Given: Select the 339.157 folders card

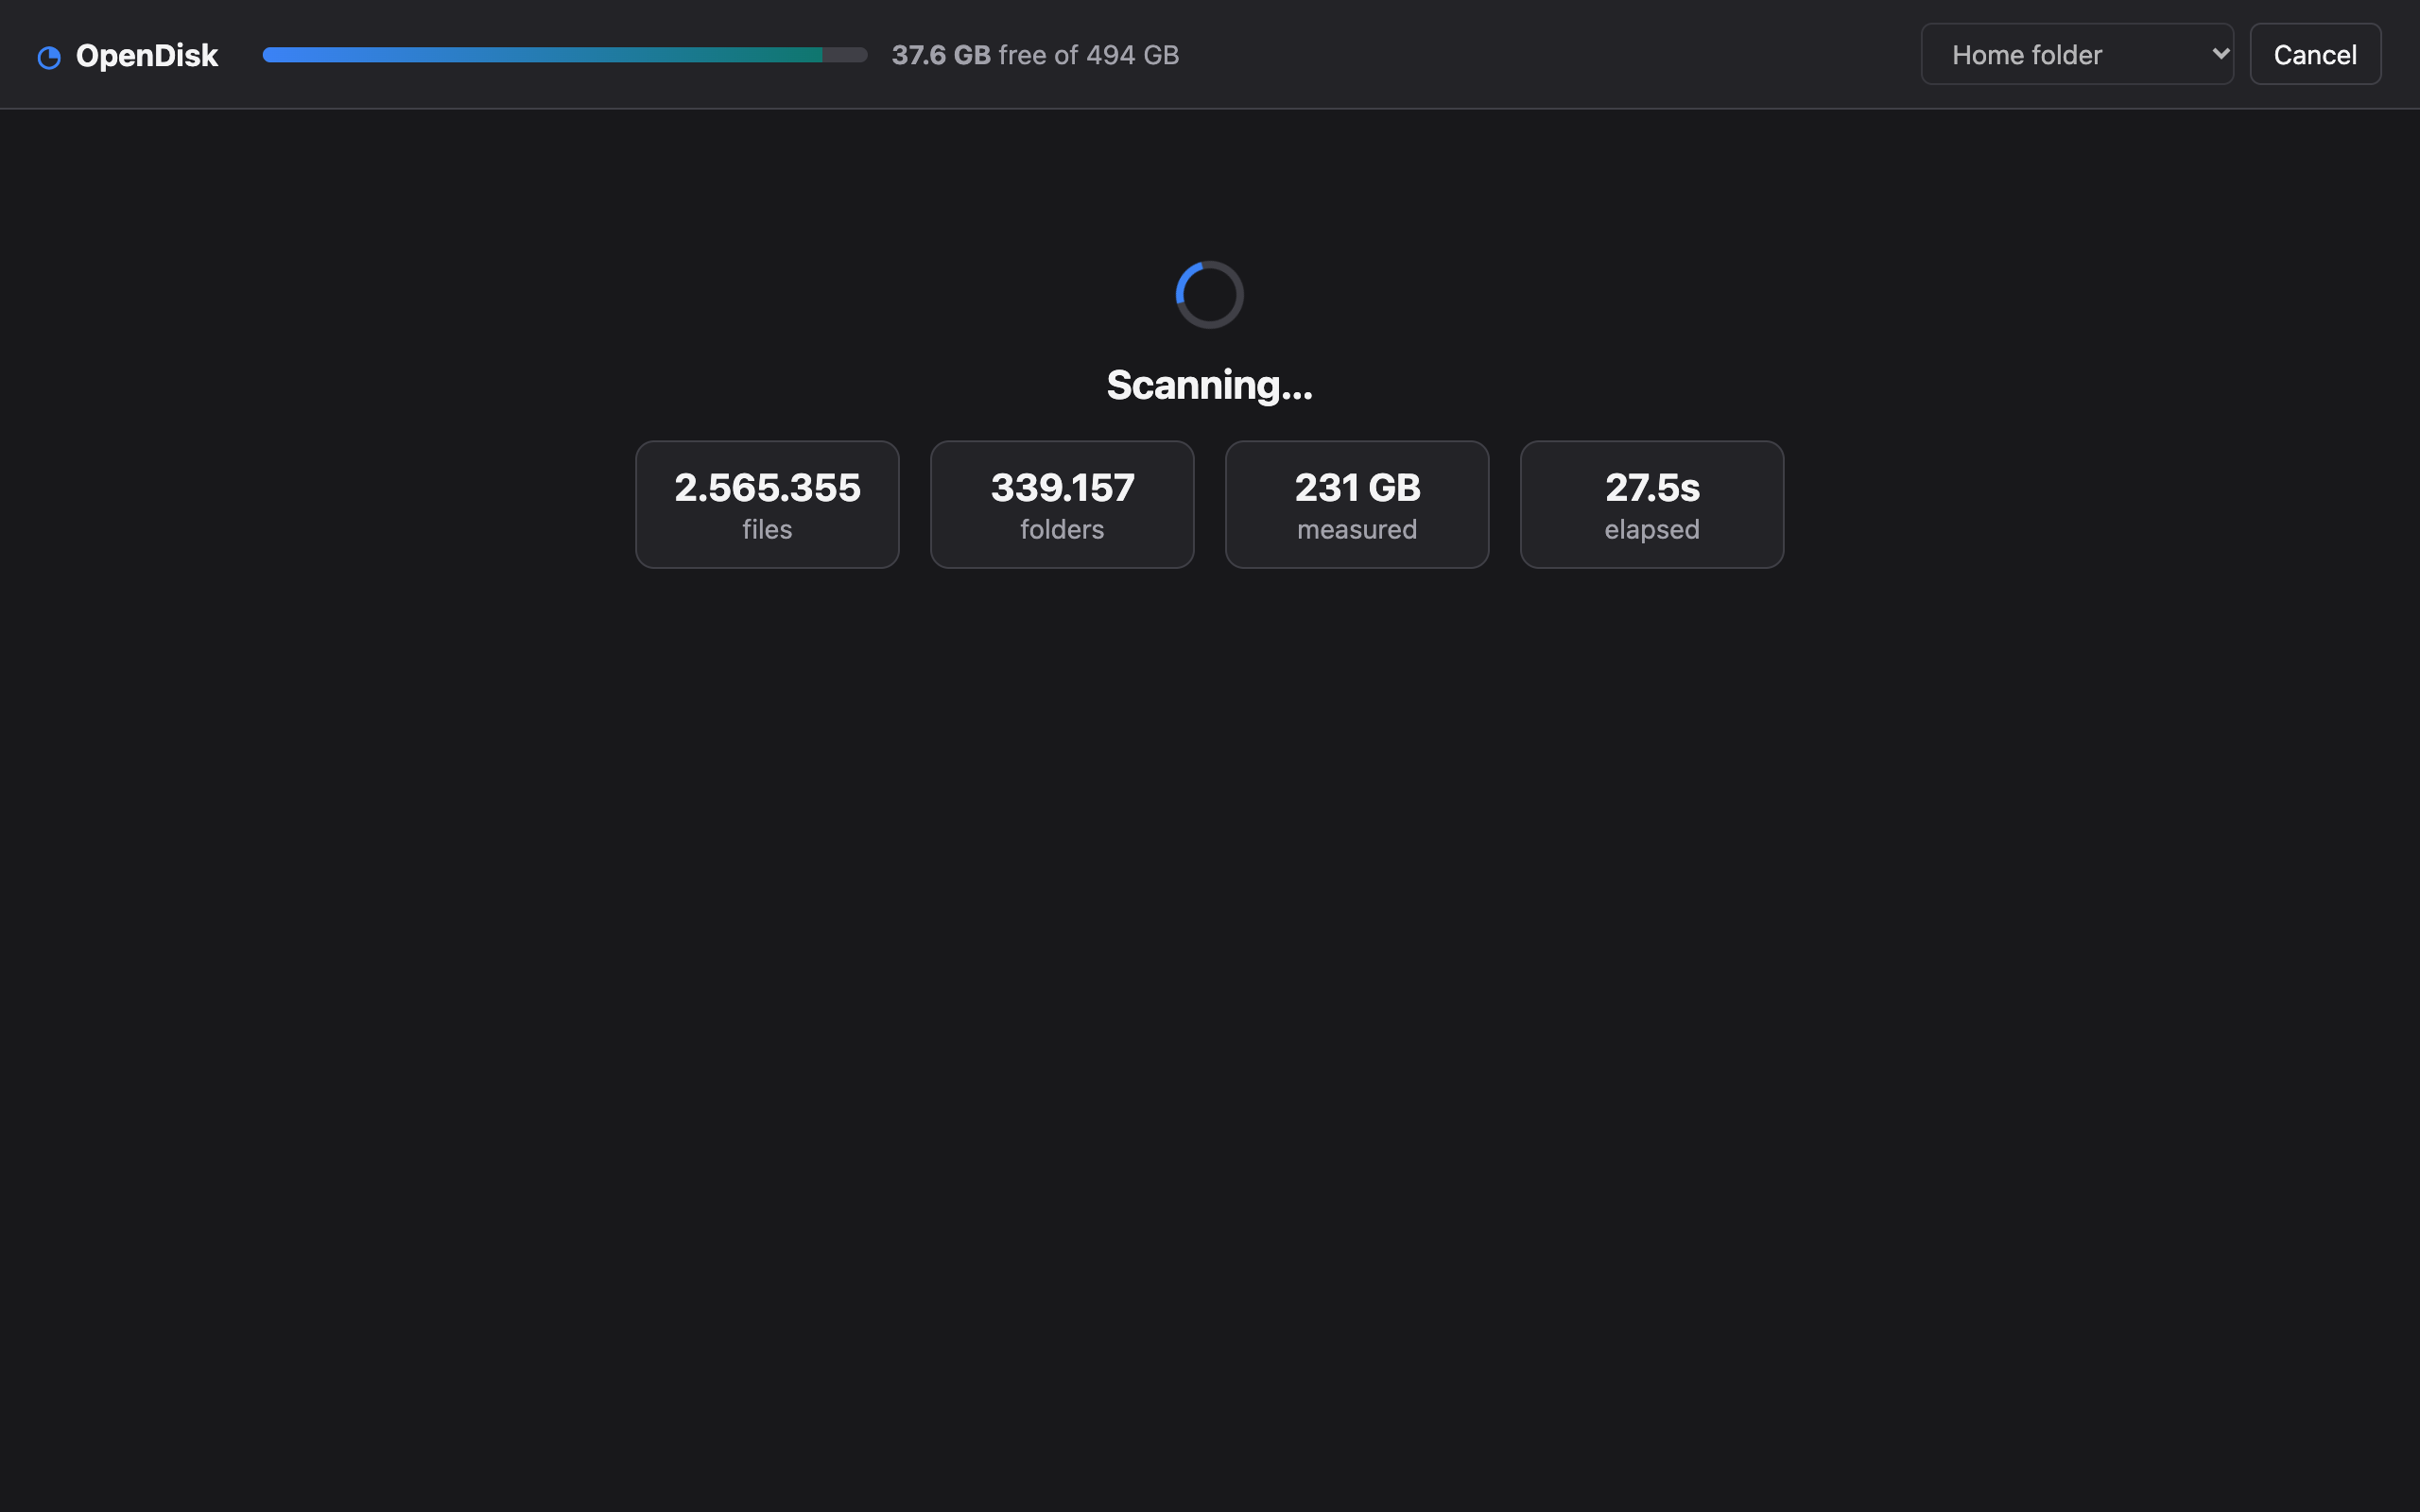Looking at the screenshot, I should (1062, 505).
